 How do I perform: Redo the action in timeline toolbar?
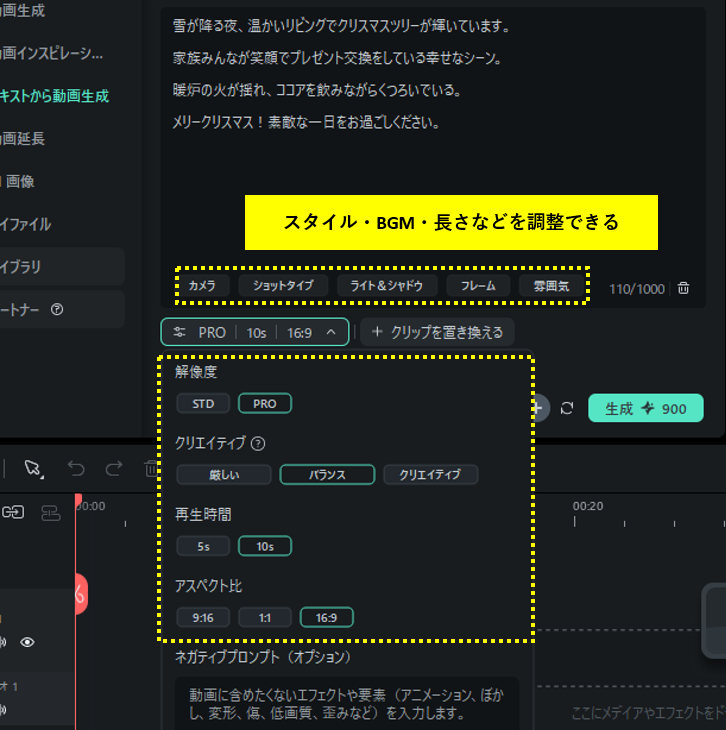(114, 468)
